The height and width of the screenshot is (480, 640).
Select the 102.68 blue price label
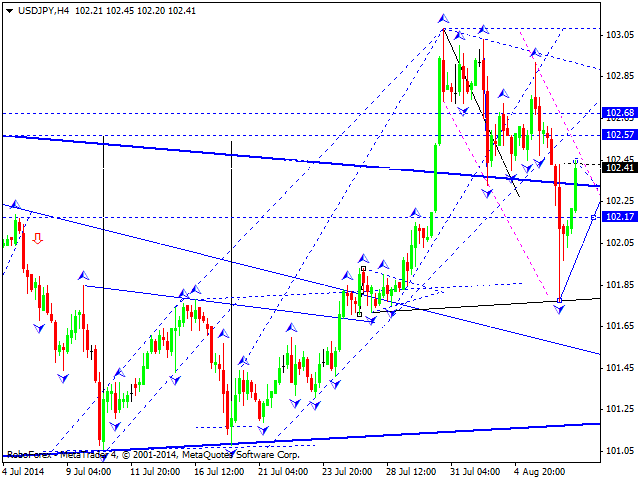620,113
